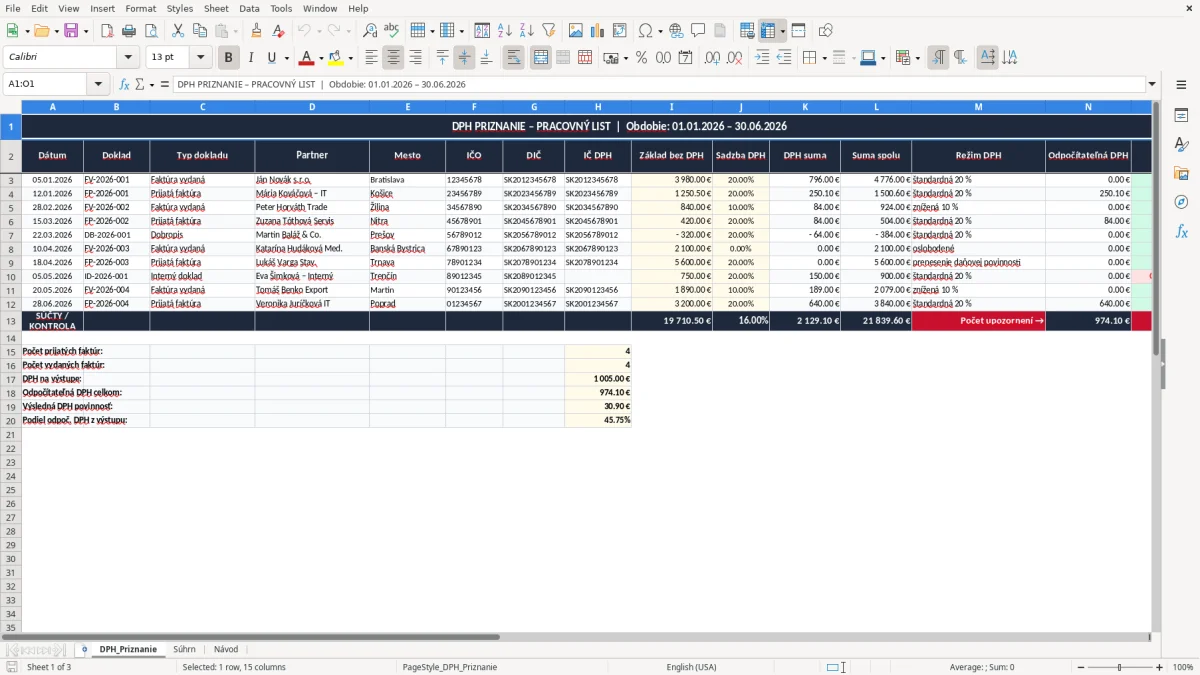This screenshot has height=675, width=1200.
Task: Format as percent icon
Action: [x=641, y=58]
